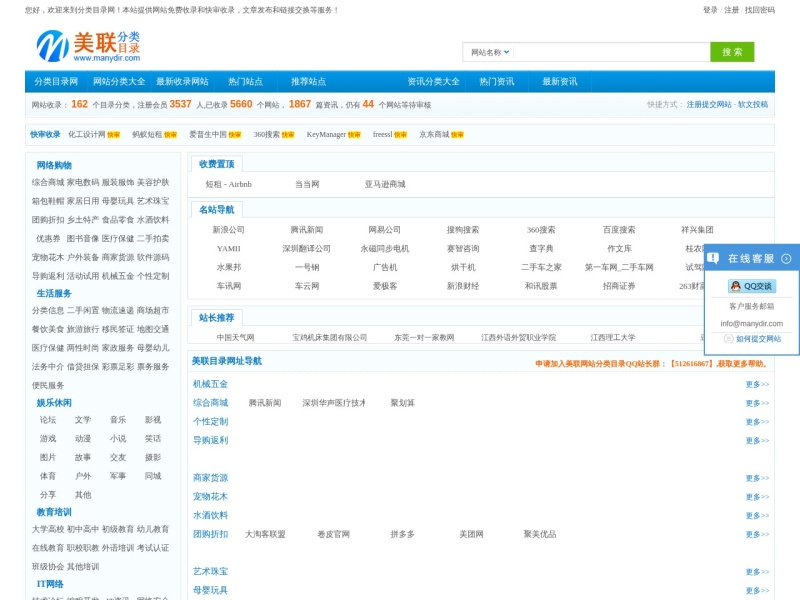Click the 登录 link at top
The height and width of the screenshot is (600, 800).
(710, 10)
